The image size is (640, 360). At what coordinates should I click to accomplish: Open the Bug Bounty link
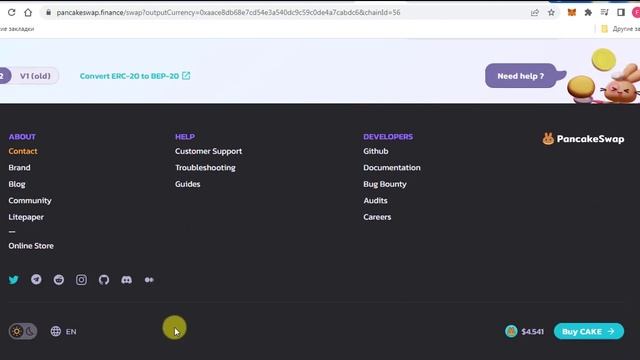[385, 184]
